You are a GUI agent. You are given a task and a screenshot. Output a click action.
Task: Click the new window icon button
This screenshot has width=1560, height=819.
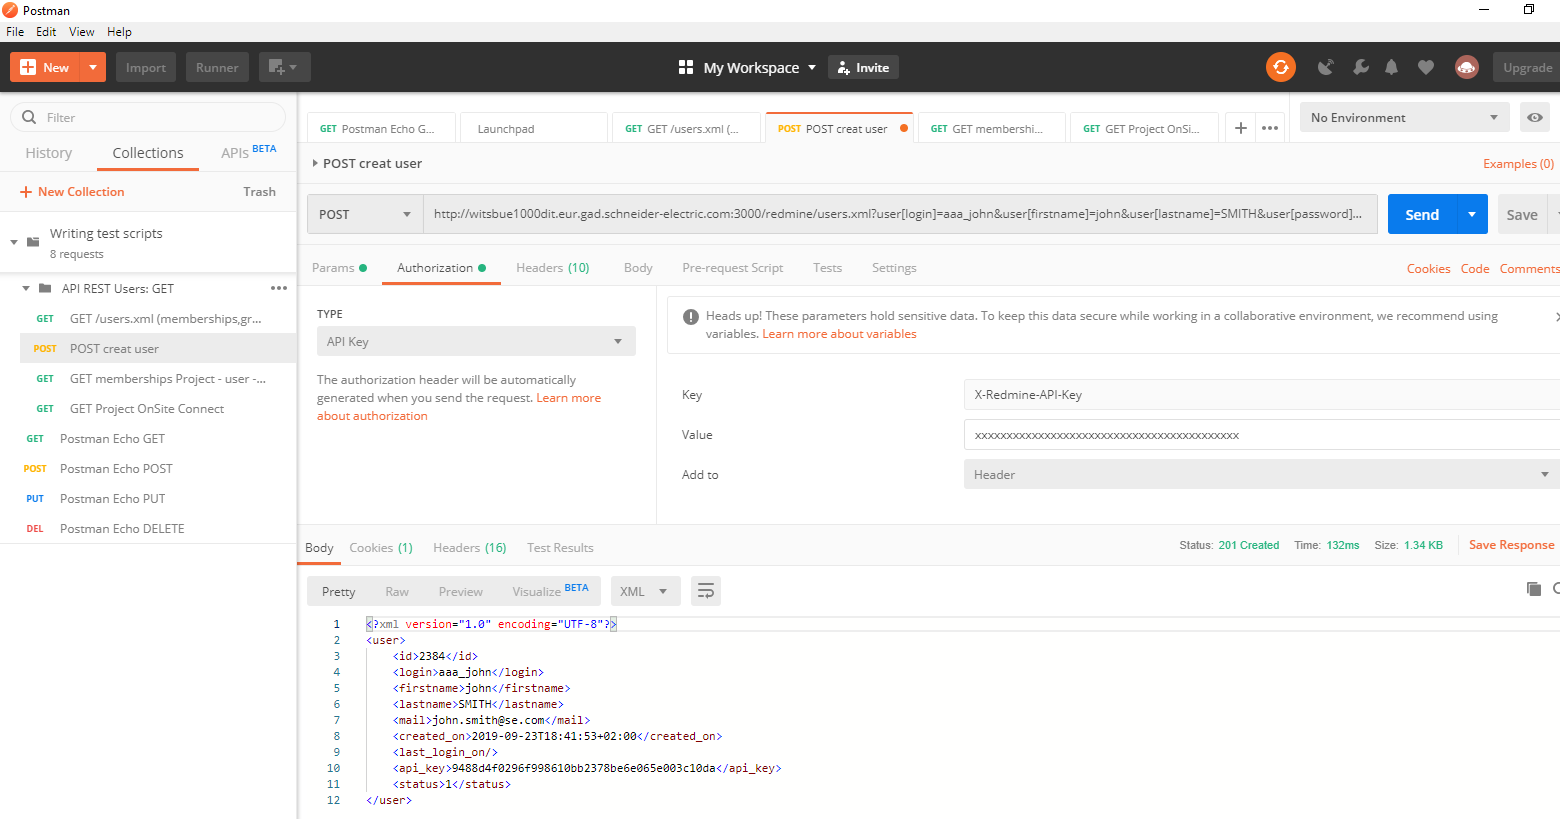tap(285, 67)
